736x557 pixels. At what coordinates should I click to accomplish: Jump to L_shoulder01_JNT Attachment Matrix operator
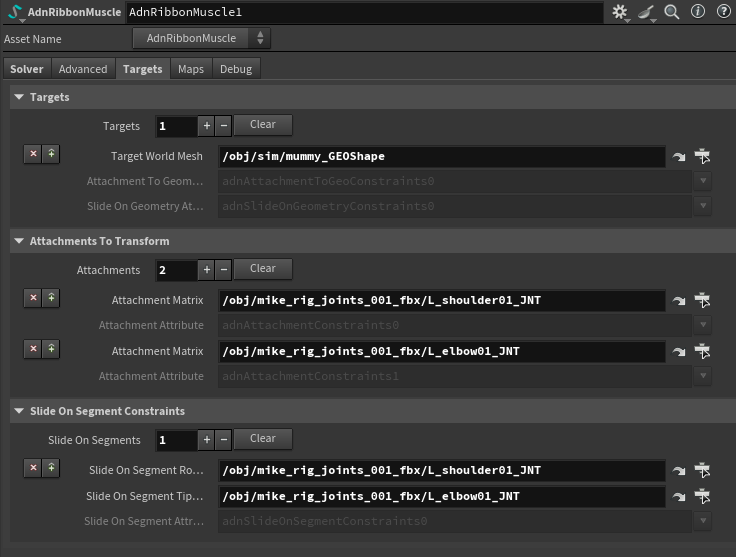pyautogui.click(x=679, y=301)
